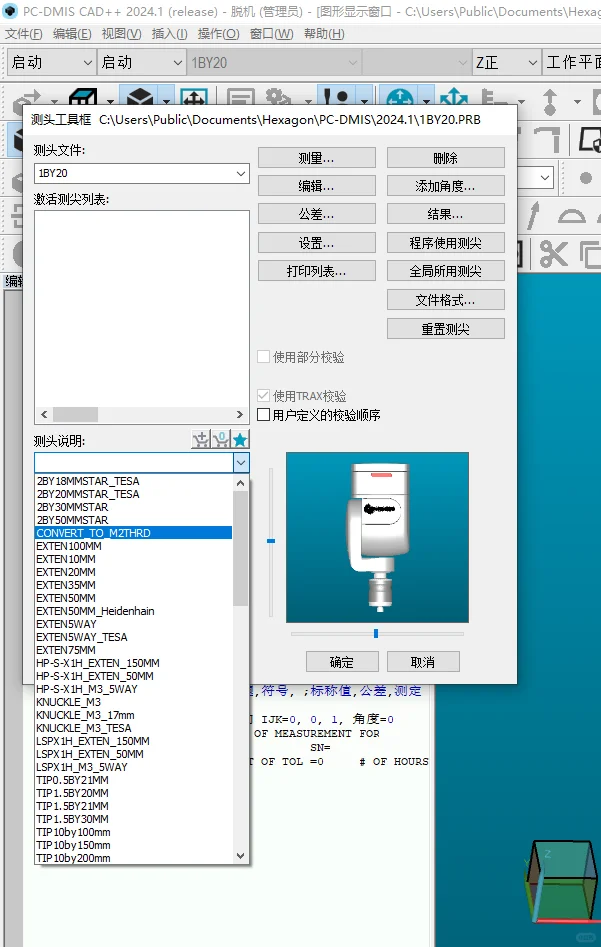Viewport: 601px width, 947px height.
Task: Open the Z正 workplane dropdown
Action: [x=506, y=62]
